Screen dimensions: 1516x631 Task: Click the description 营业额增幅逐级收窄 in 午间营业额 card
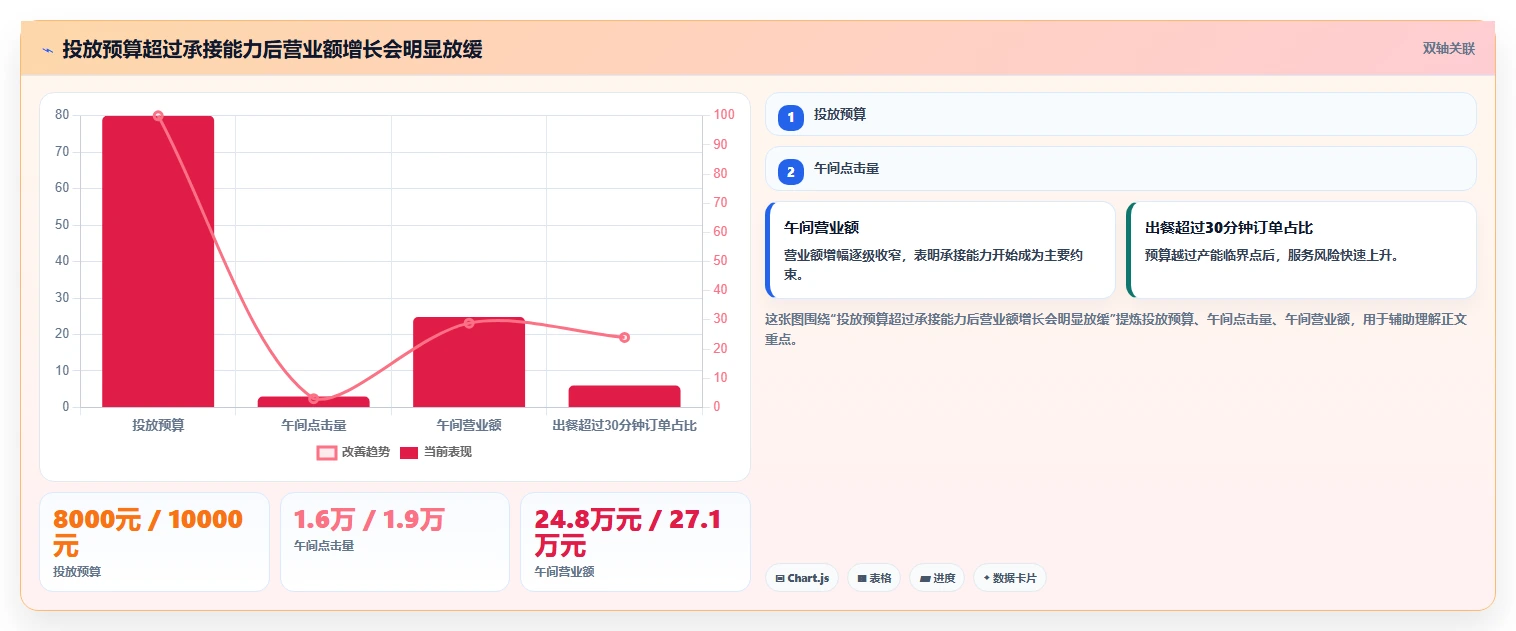[x=933, y=264]
